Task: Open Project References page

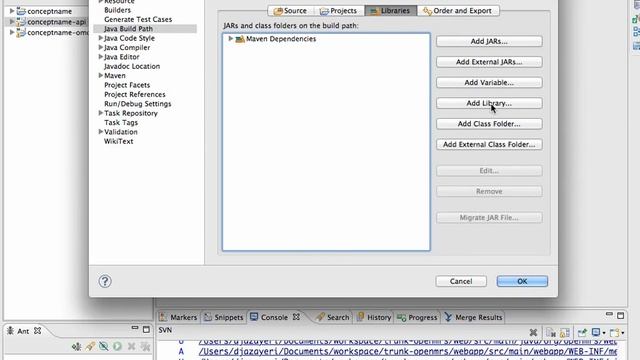Action: (135, 94)
